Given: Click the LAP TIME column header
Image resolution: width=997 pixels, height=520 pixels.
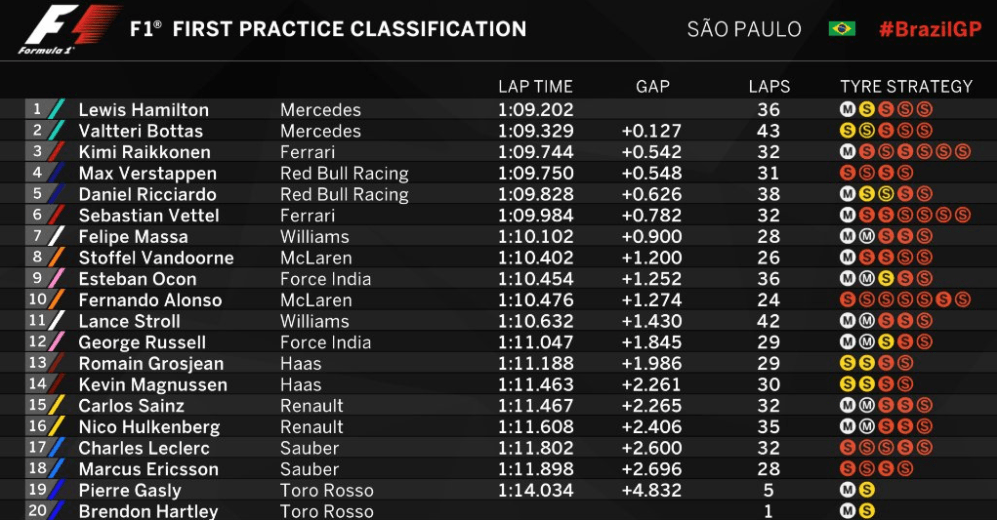Looking at the screenshot, I should pos(535,86).
